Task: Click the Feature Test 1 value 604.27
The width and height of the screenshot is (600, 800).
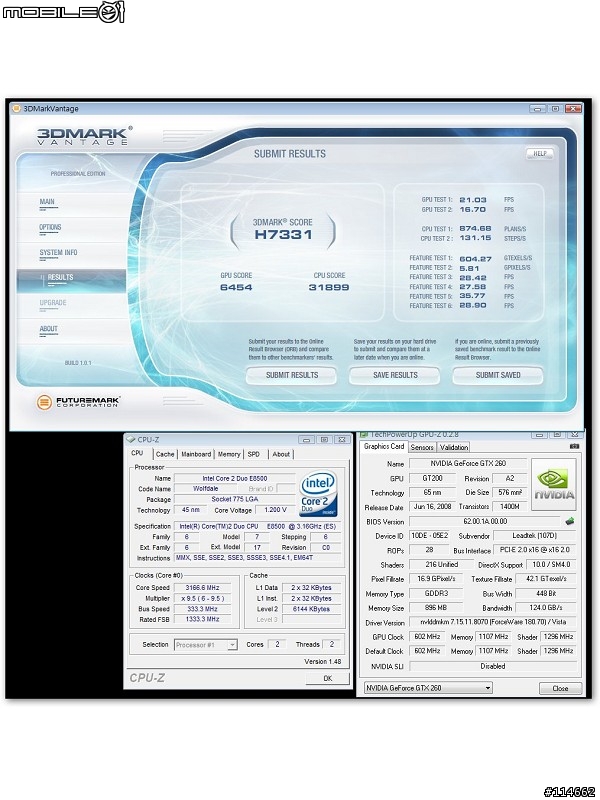Action: coord(476,259)
